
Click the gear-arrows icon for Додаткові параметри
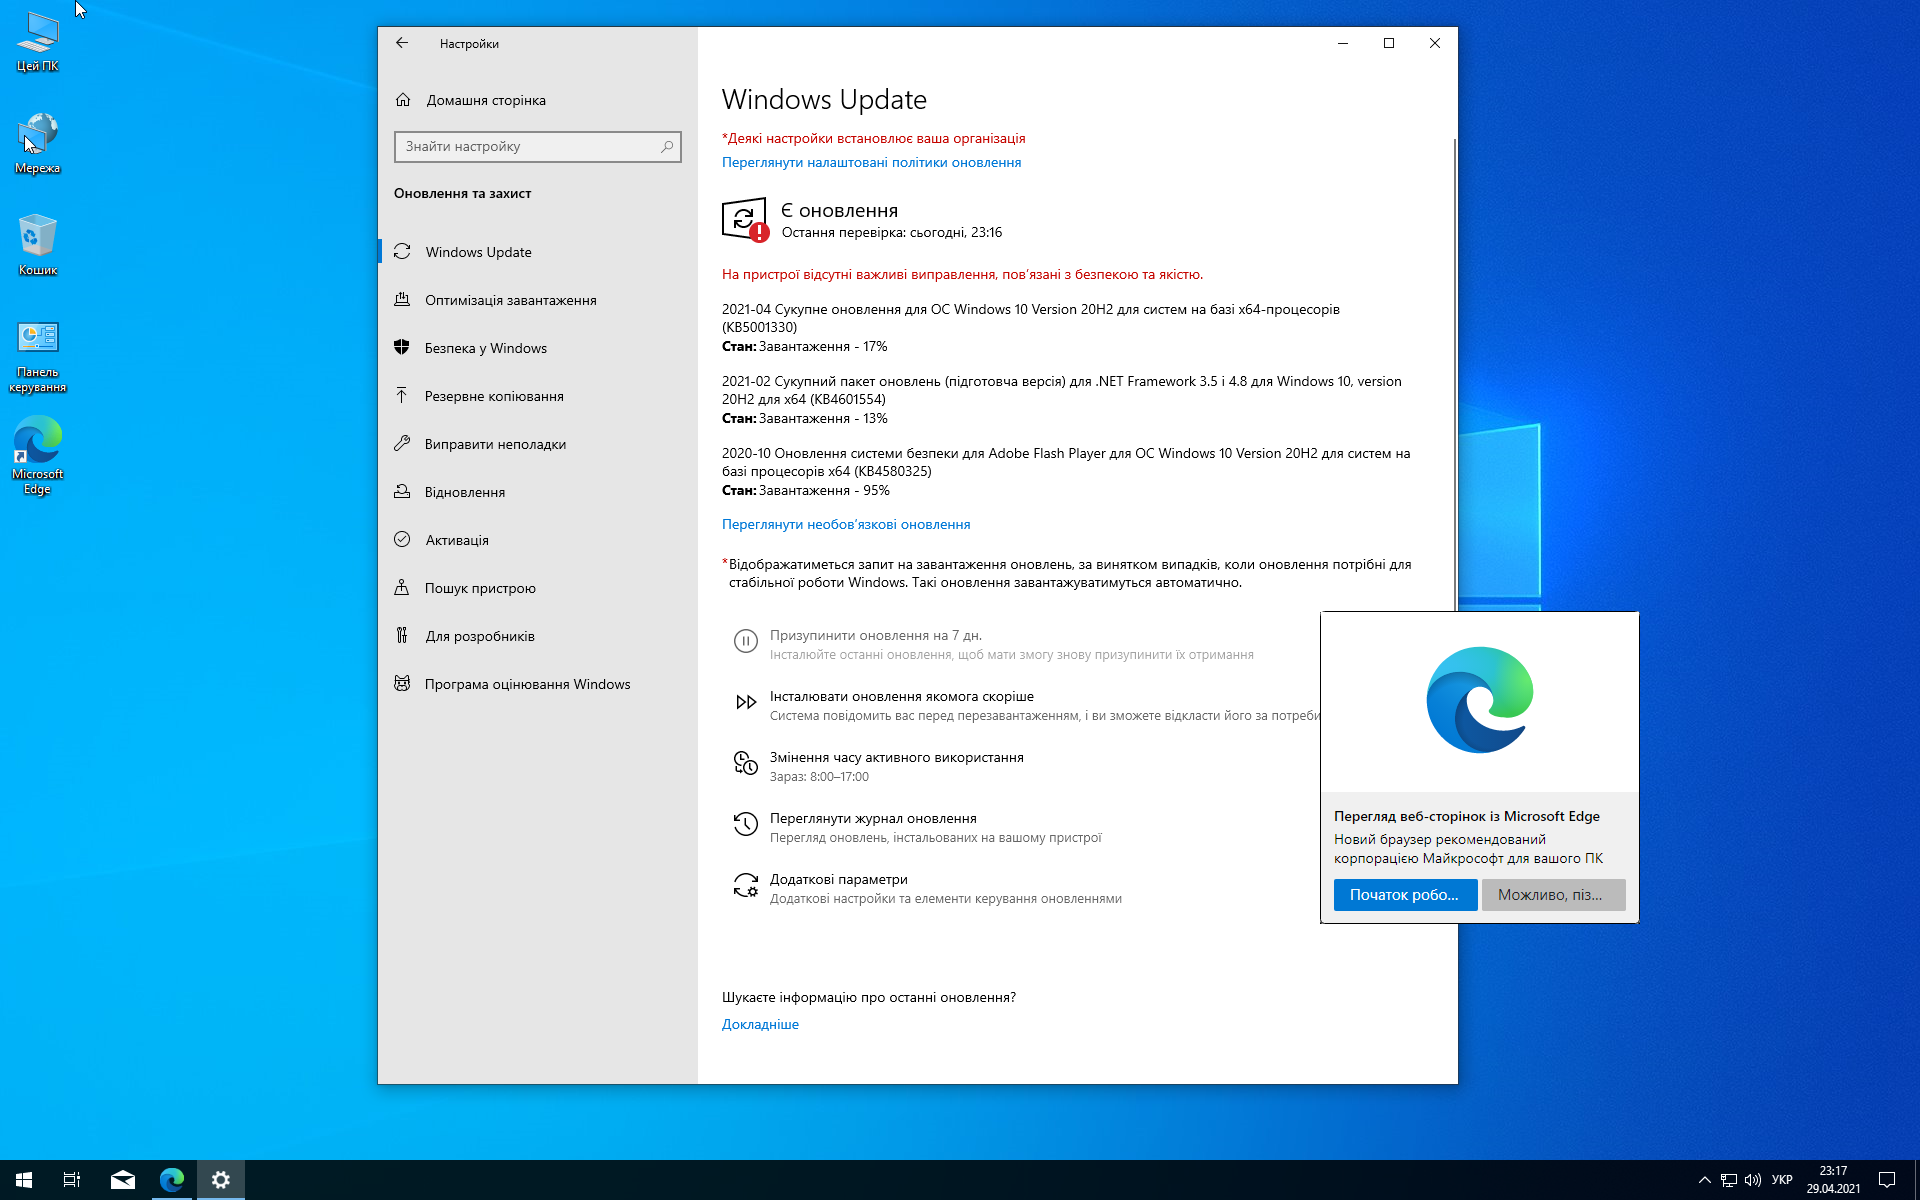745,886
